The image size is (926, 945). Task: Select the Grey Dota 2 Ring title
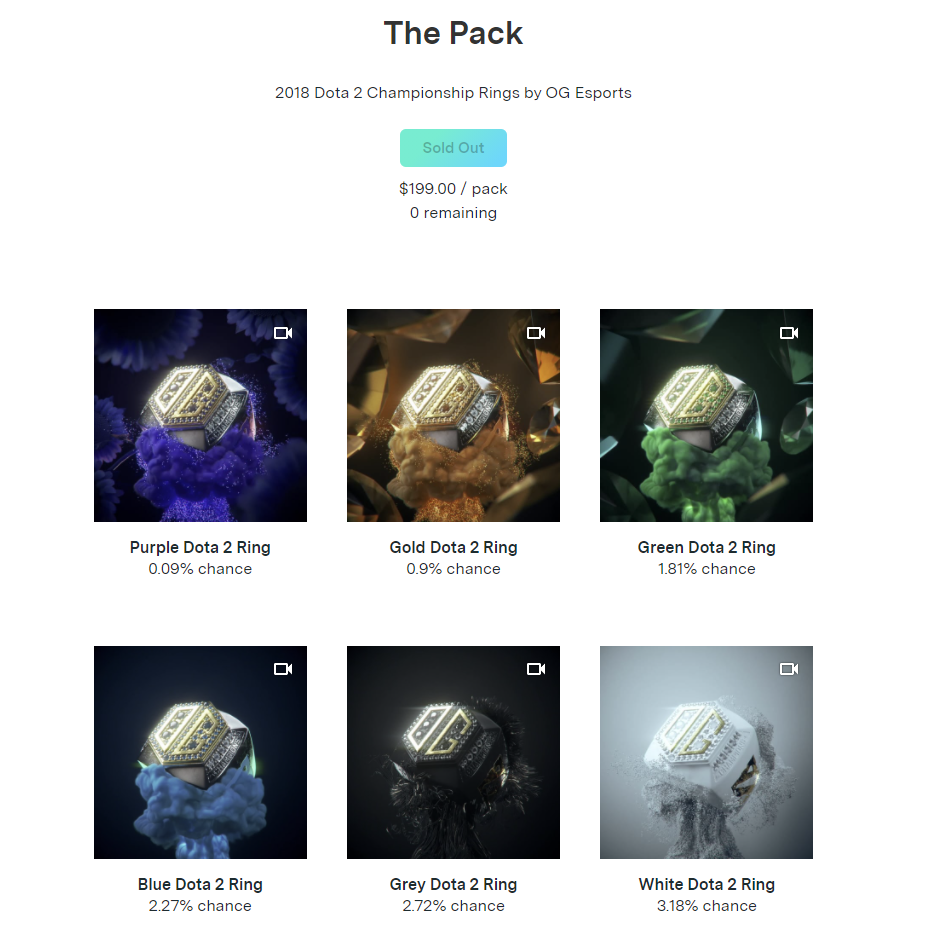[453, 884]
